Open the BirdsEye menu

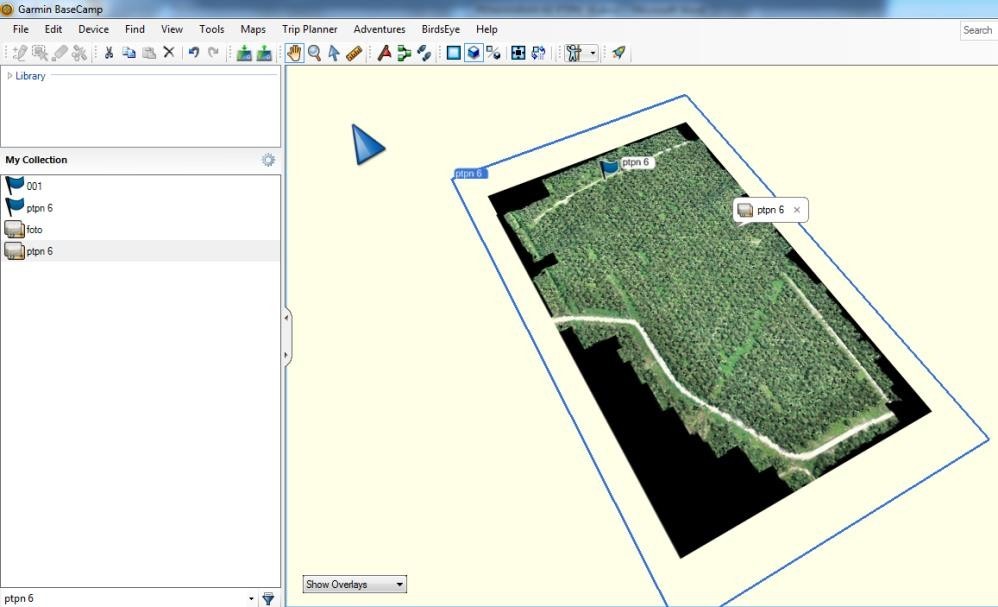[440, 30]
